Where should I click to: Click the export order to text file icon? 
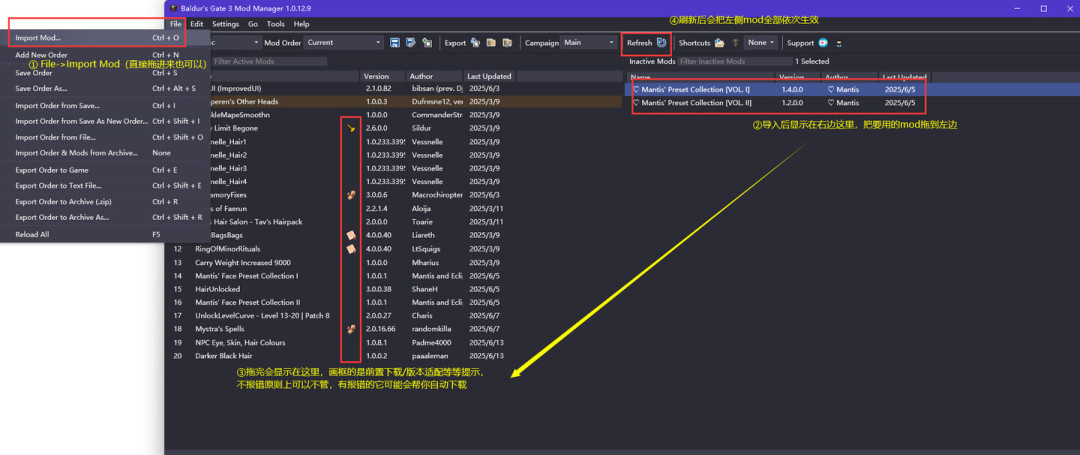coord(491,43)
